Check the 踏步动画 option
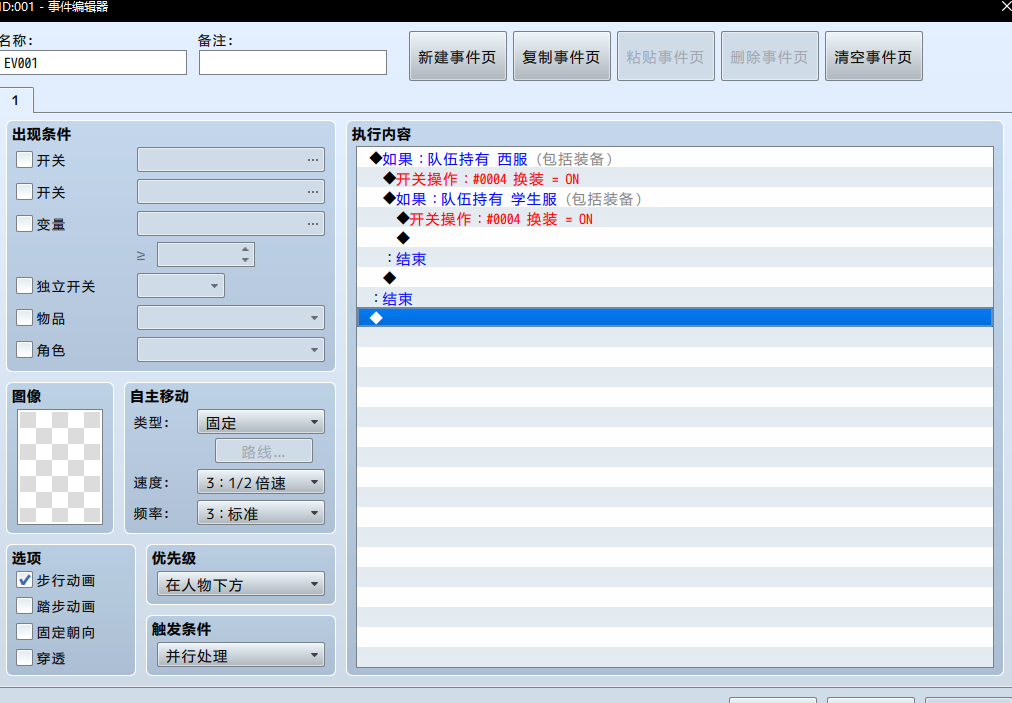Screen dimensions: 1012x703 coord(25,606)
